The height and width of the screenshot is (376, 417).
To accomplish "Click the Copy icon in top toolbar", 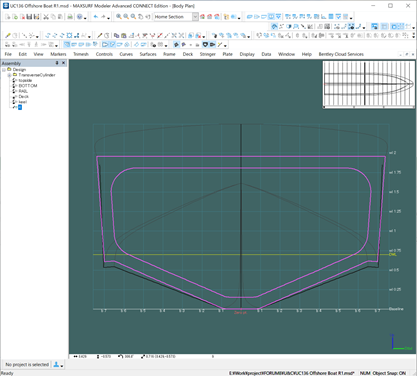I will 53,17.
